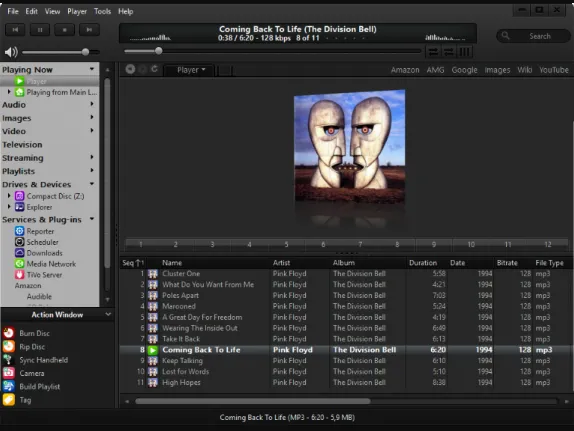The width and height of the screenshot is (574, 431).
Task: Open the Scheduler service
Action: 42,242
